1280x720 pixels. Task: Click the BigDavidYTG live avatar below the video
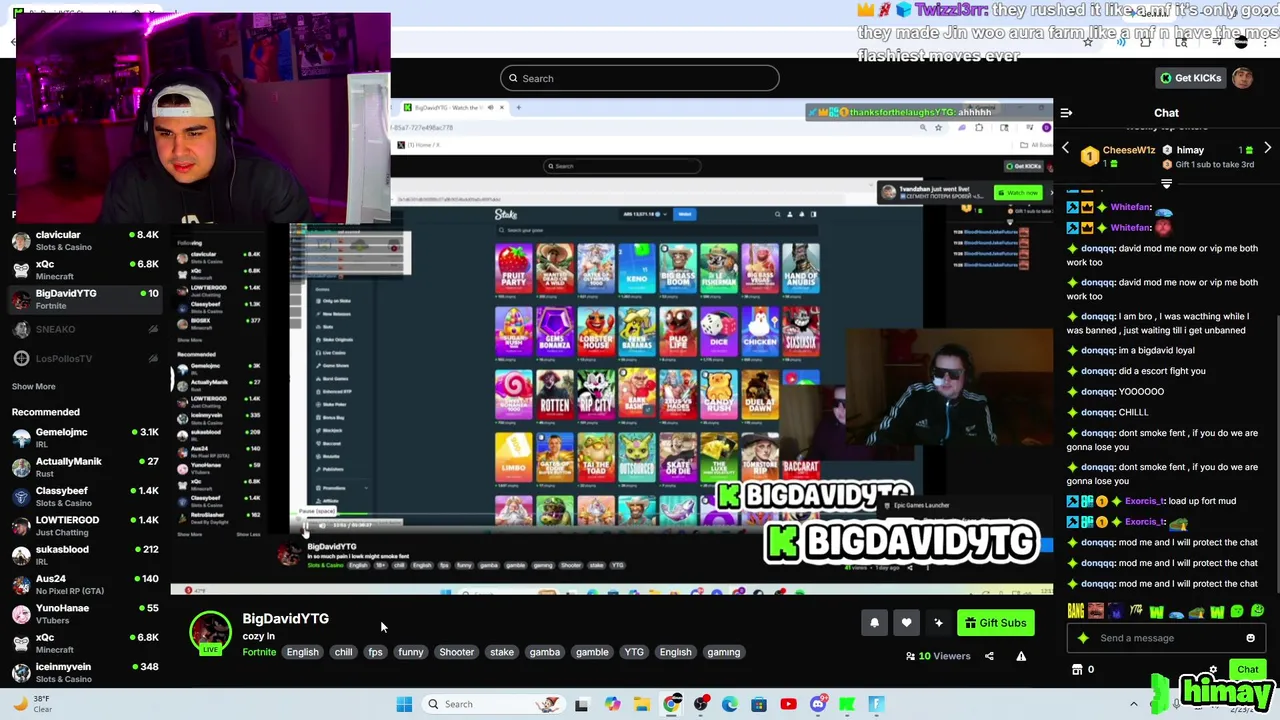click(210, 632)
